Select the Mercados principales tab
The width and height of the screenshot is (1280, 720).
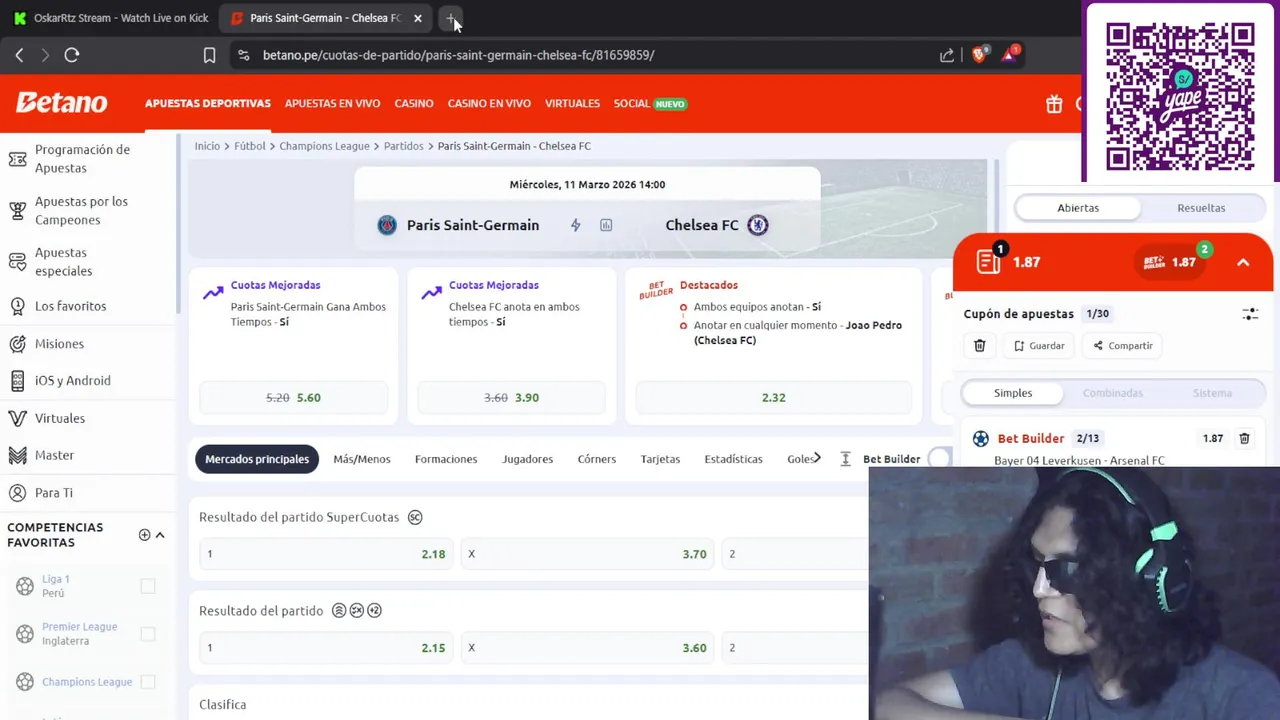257,459
